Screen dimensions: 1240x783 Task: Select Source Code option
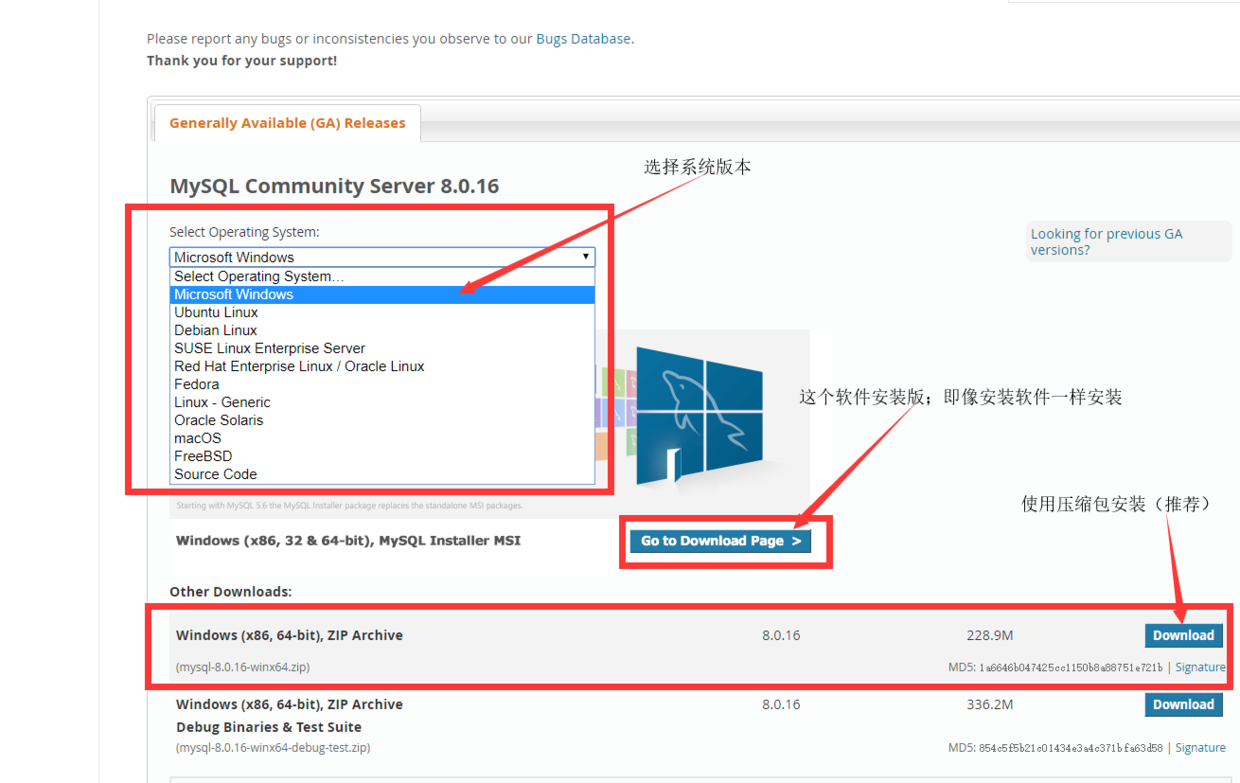[382, 474]
